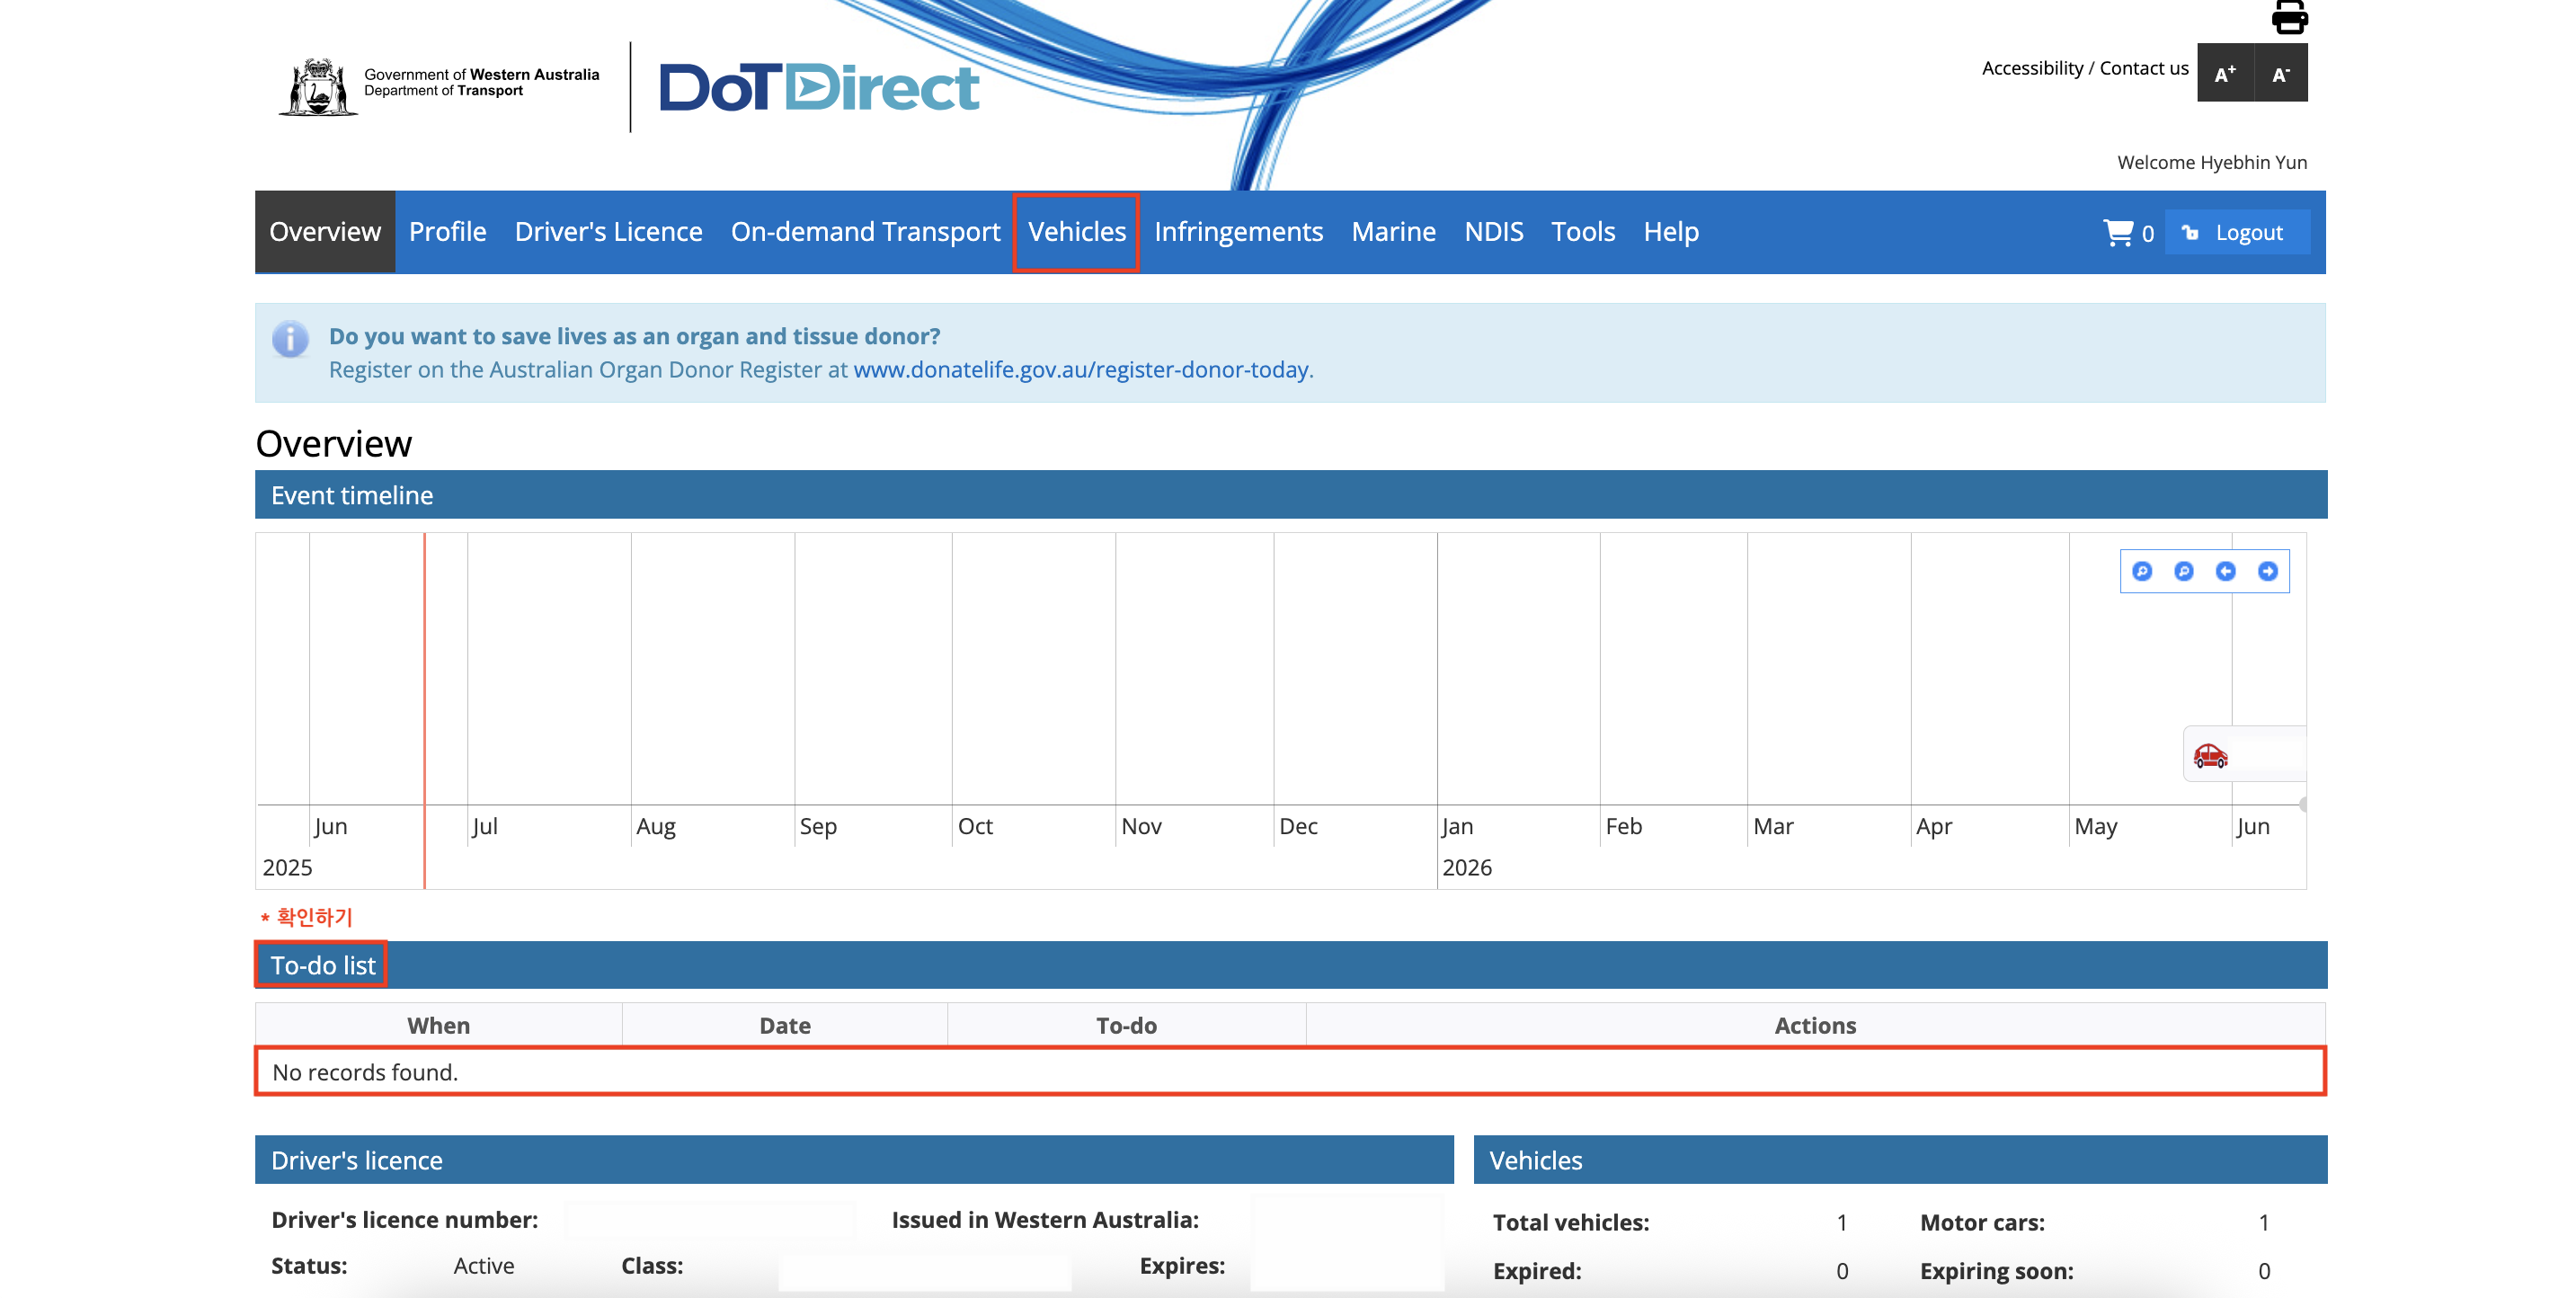Screen dimensions: 2576x1298
Task: Click the printer icon at top right
Action: click(2289, 16)
